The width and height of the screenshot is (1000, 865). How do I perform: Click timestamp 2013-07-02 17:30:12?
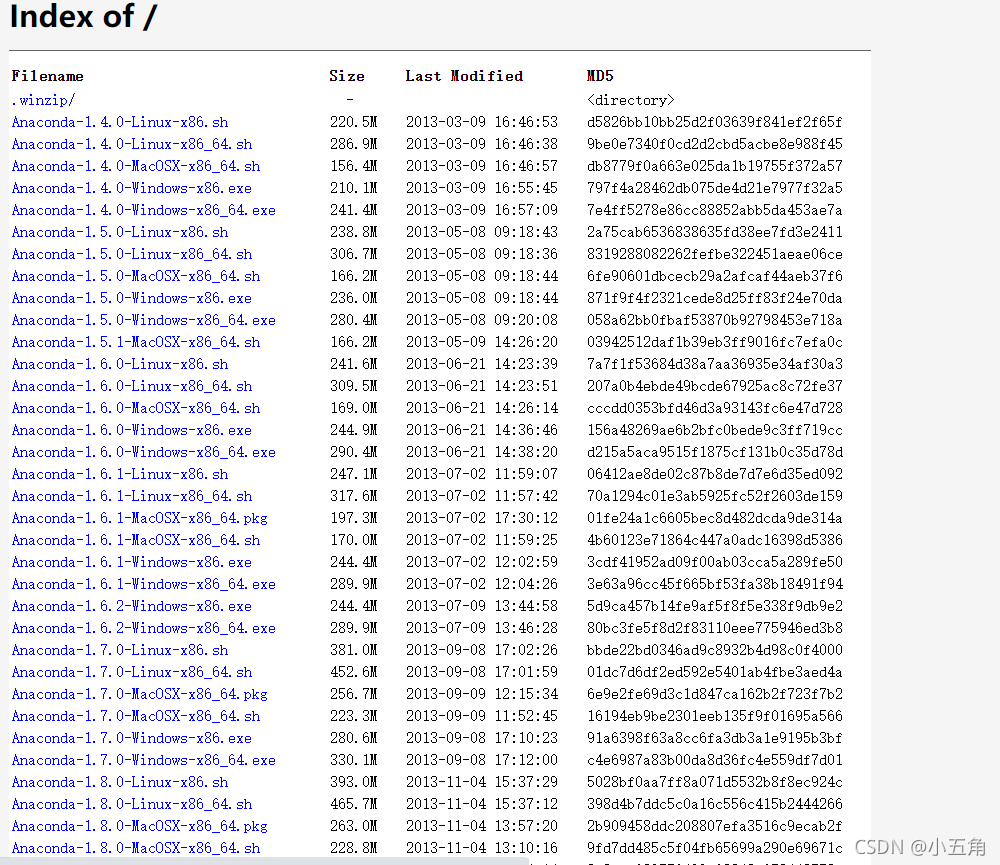(x=482, y=519)
